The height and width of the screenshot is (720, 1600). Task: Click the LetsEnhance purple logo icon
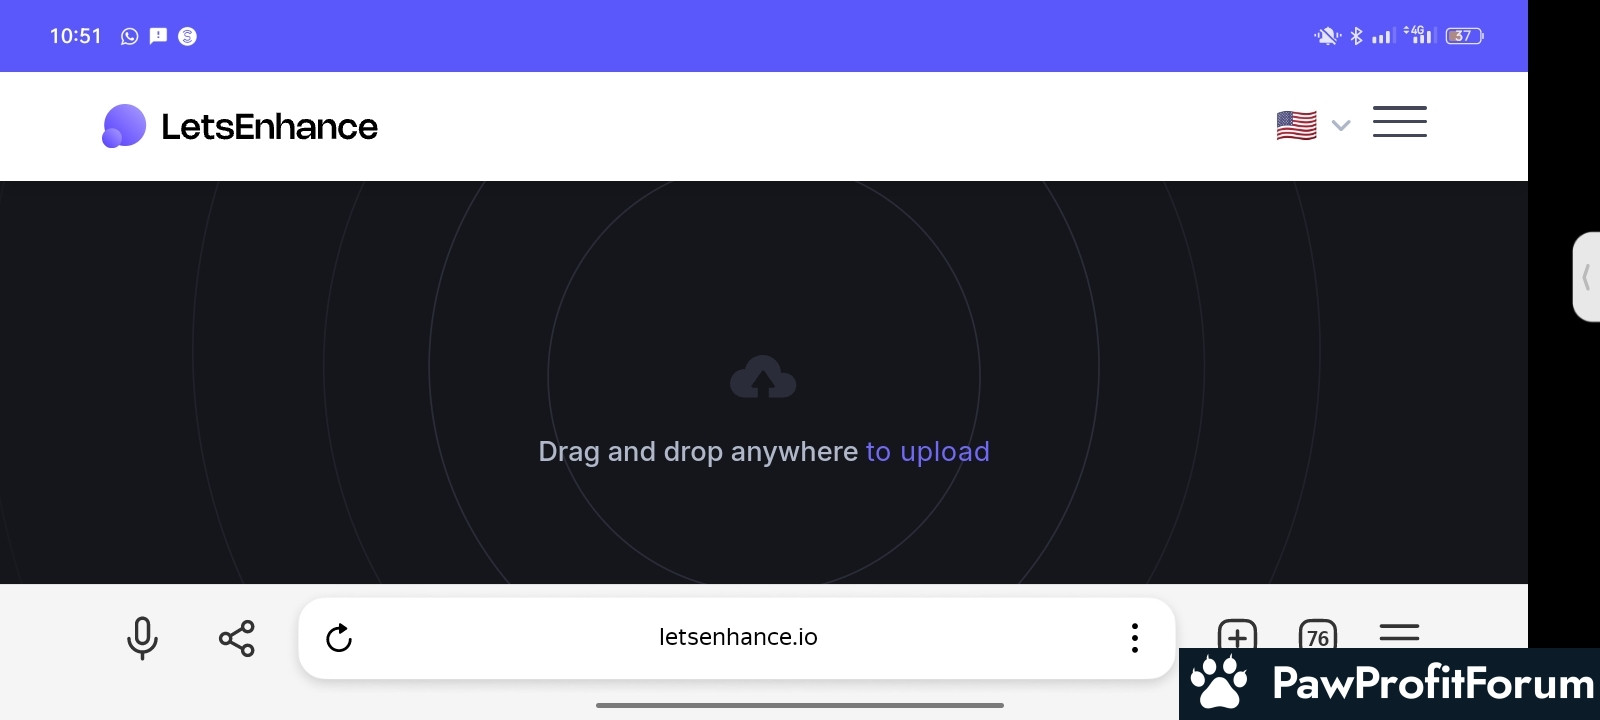(124, 126)
